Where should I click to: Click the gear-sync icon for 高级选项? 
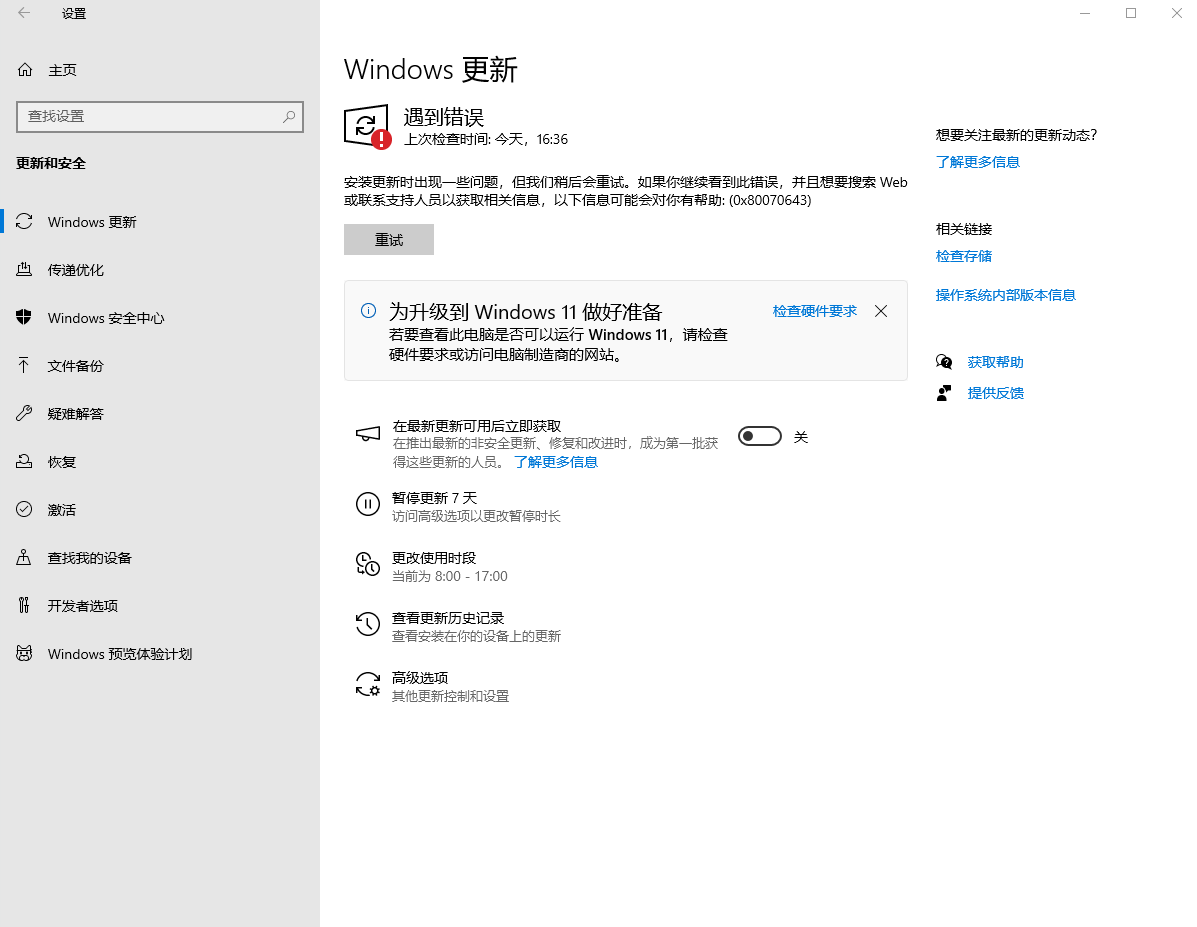tap(368, 684)
